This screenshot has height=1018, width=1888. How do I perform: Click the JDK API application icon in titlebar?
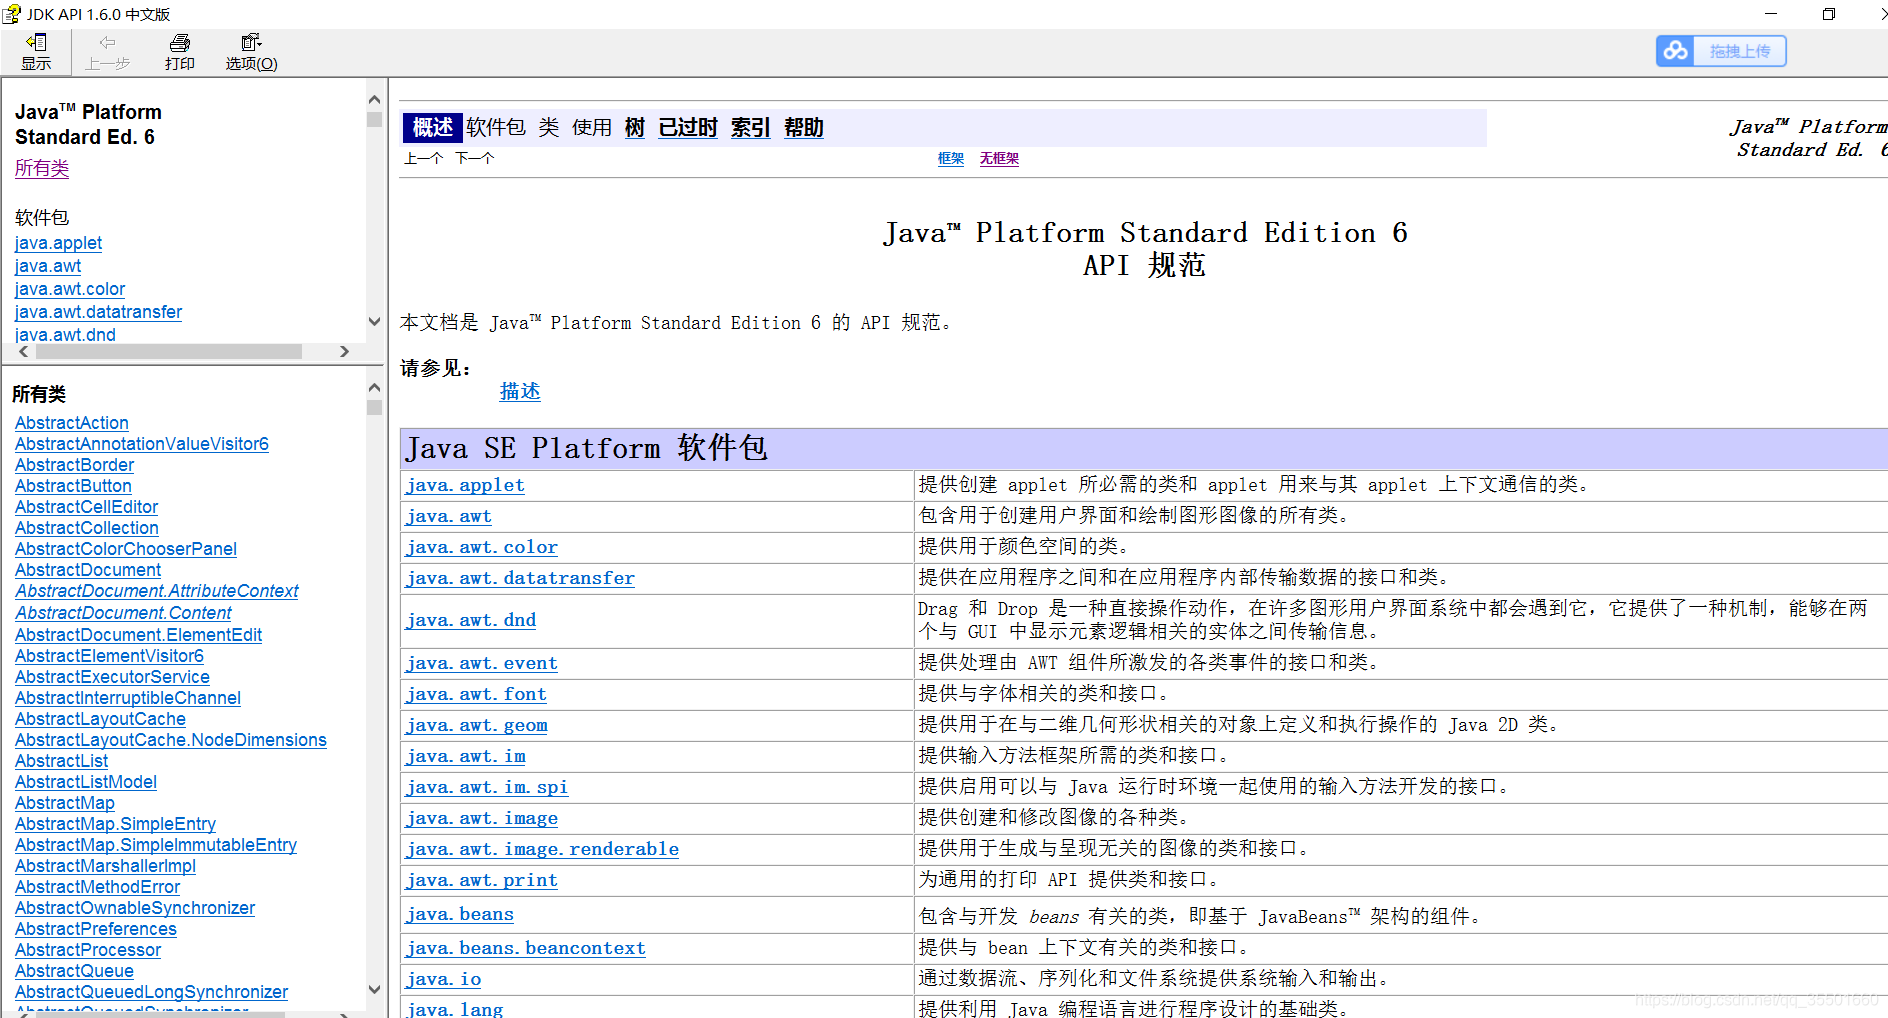click(x=12, y=13)
